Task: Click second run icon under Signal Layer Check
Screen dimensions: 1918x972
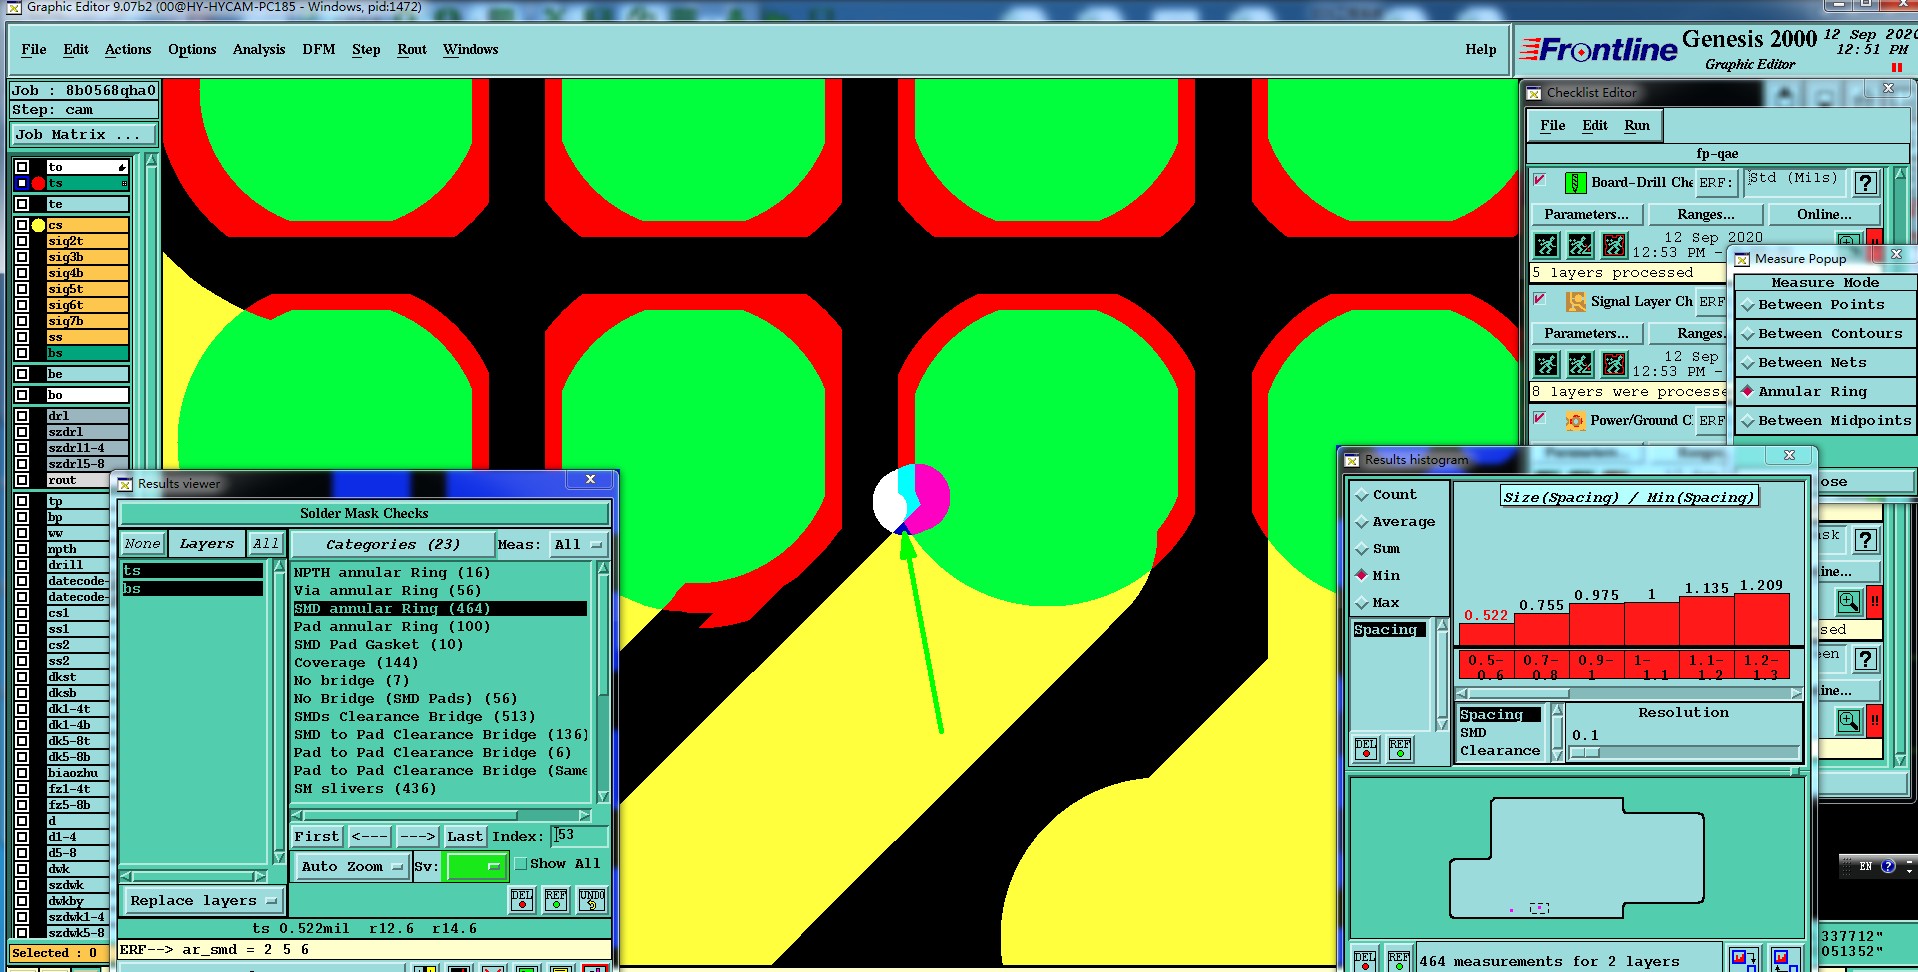Action: 1581,364
